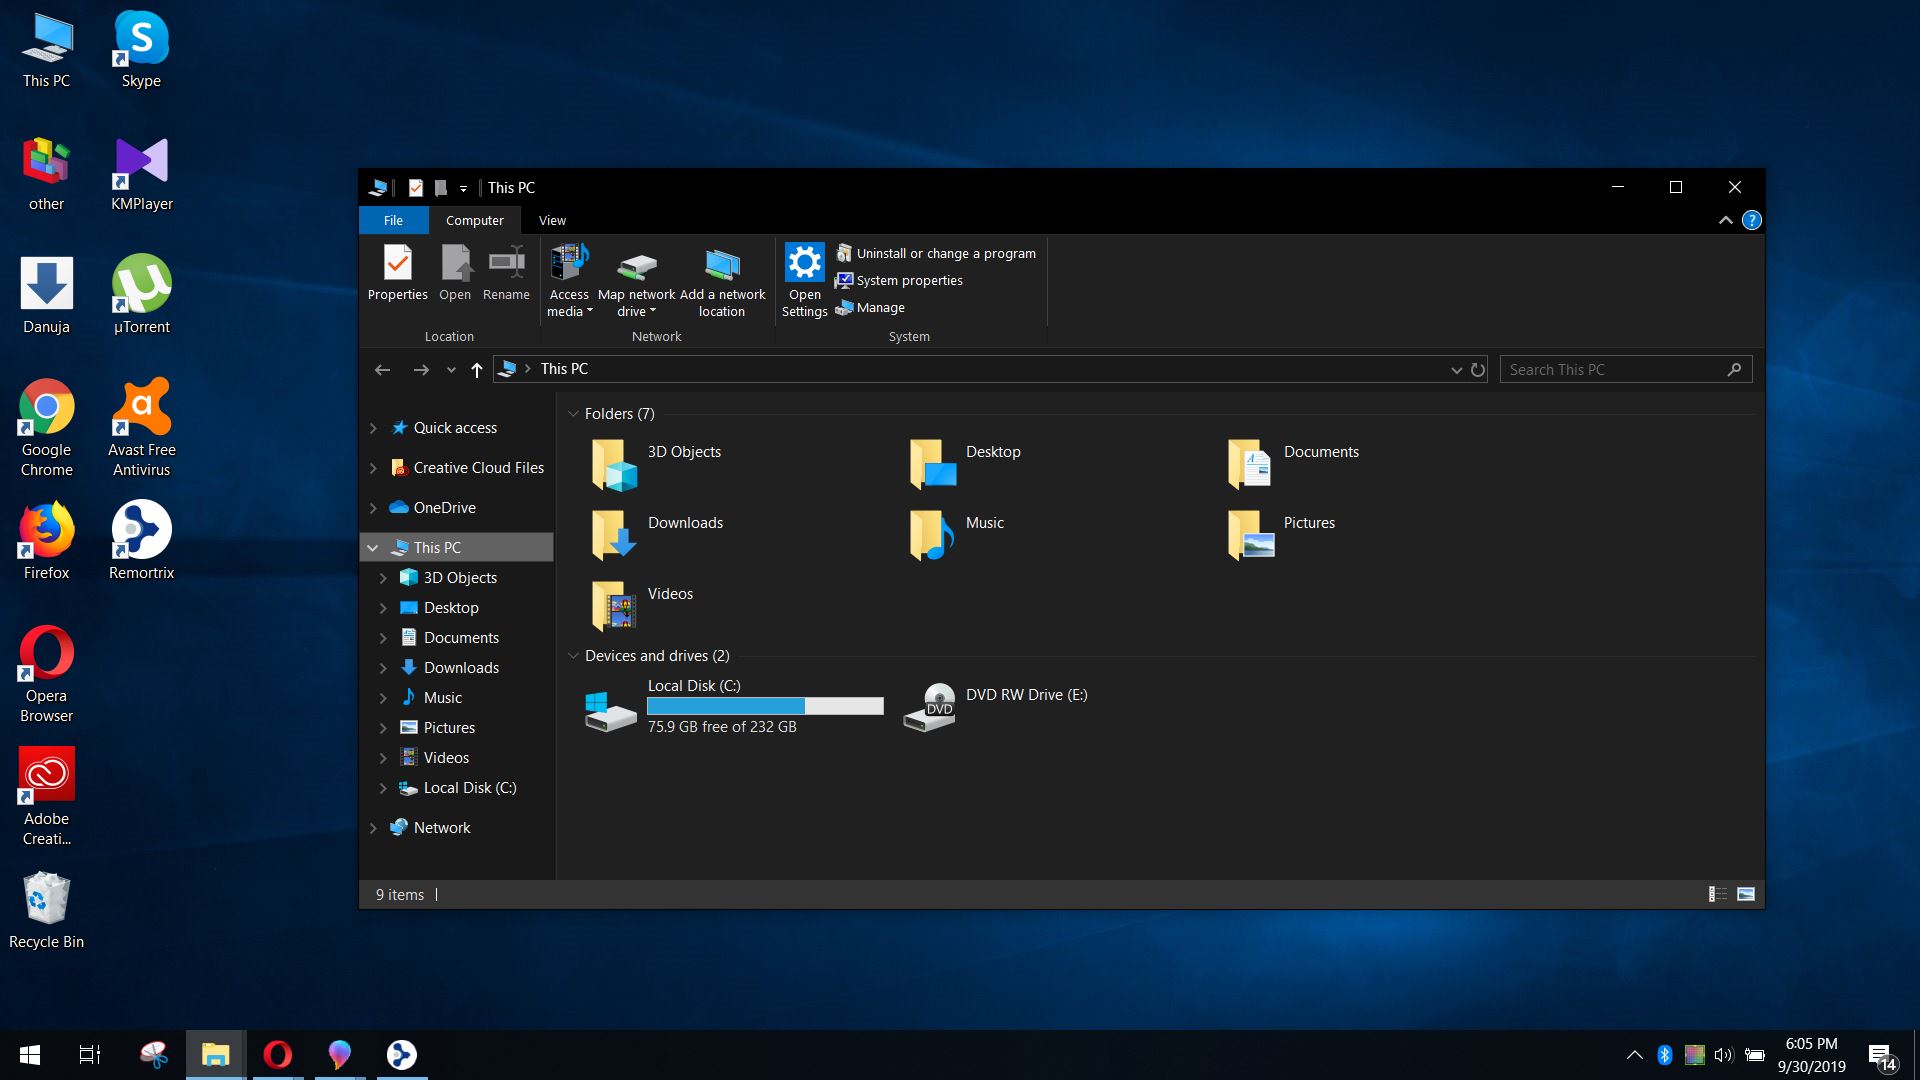1920x1080 pixels.
Task: Open recent locations dropdown arrow
Action: [451, 370]
